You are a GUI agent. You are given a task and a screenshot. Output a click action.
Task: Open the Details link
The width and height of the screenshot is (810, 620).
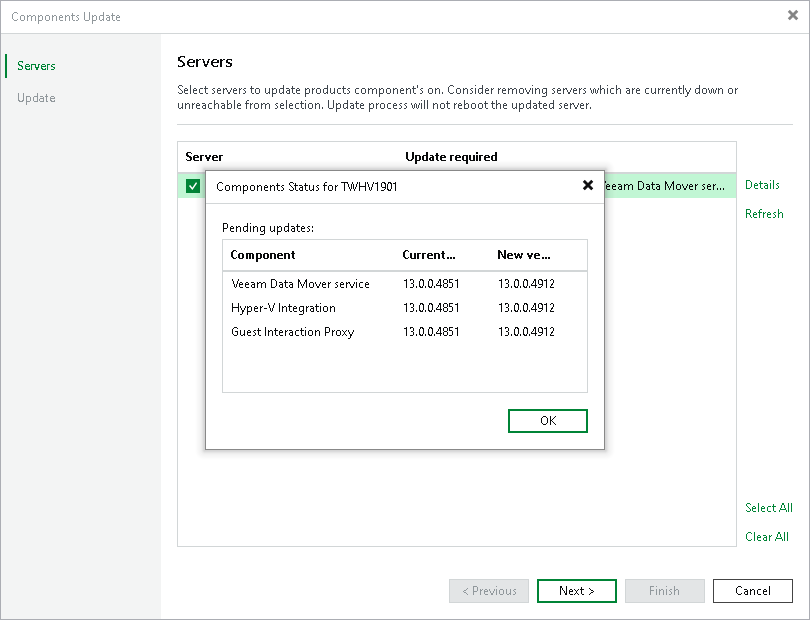click(x=762, y=185)
